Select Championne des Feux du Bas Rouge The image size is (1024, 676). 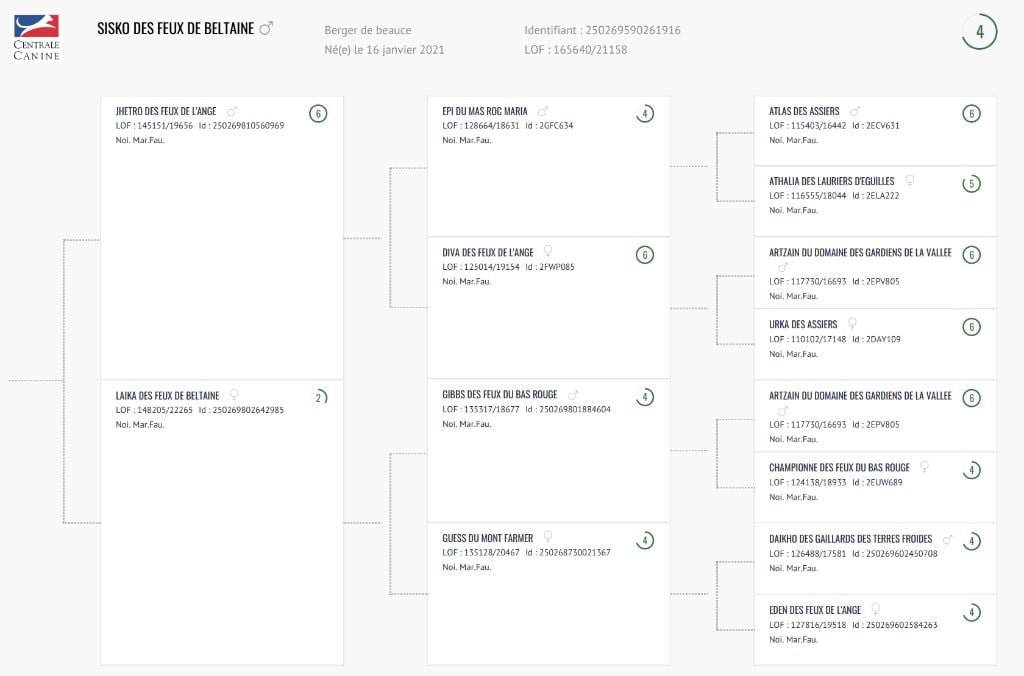click(839, 467)
